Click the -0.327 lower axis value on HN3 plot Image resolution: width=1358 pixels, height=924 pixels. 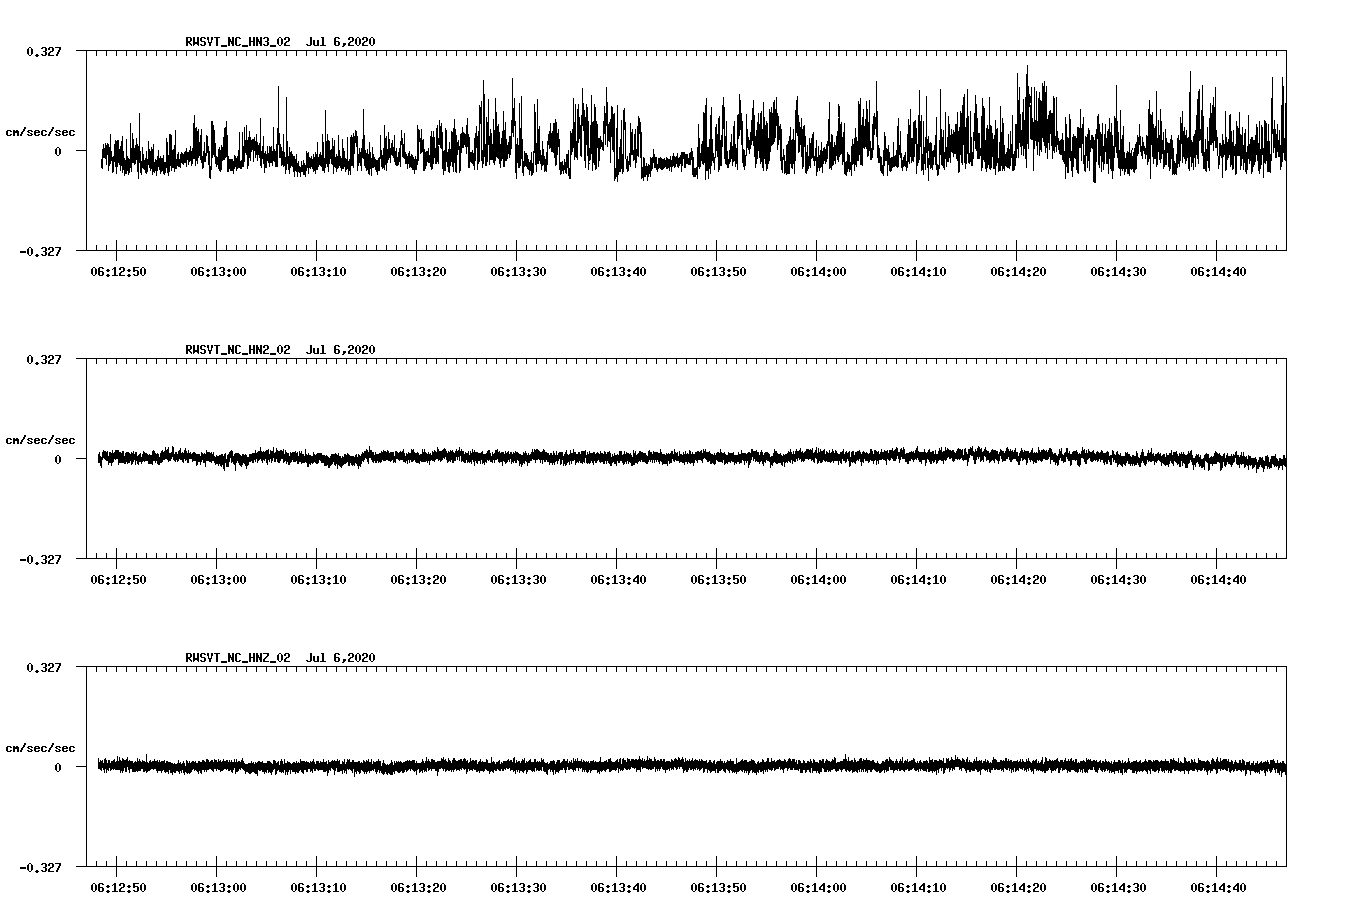pos(40,251)
